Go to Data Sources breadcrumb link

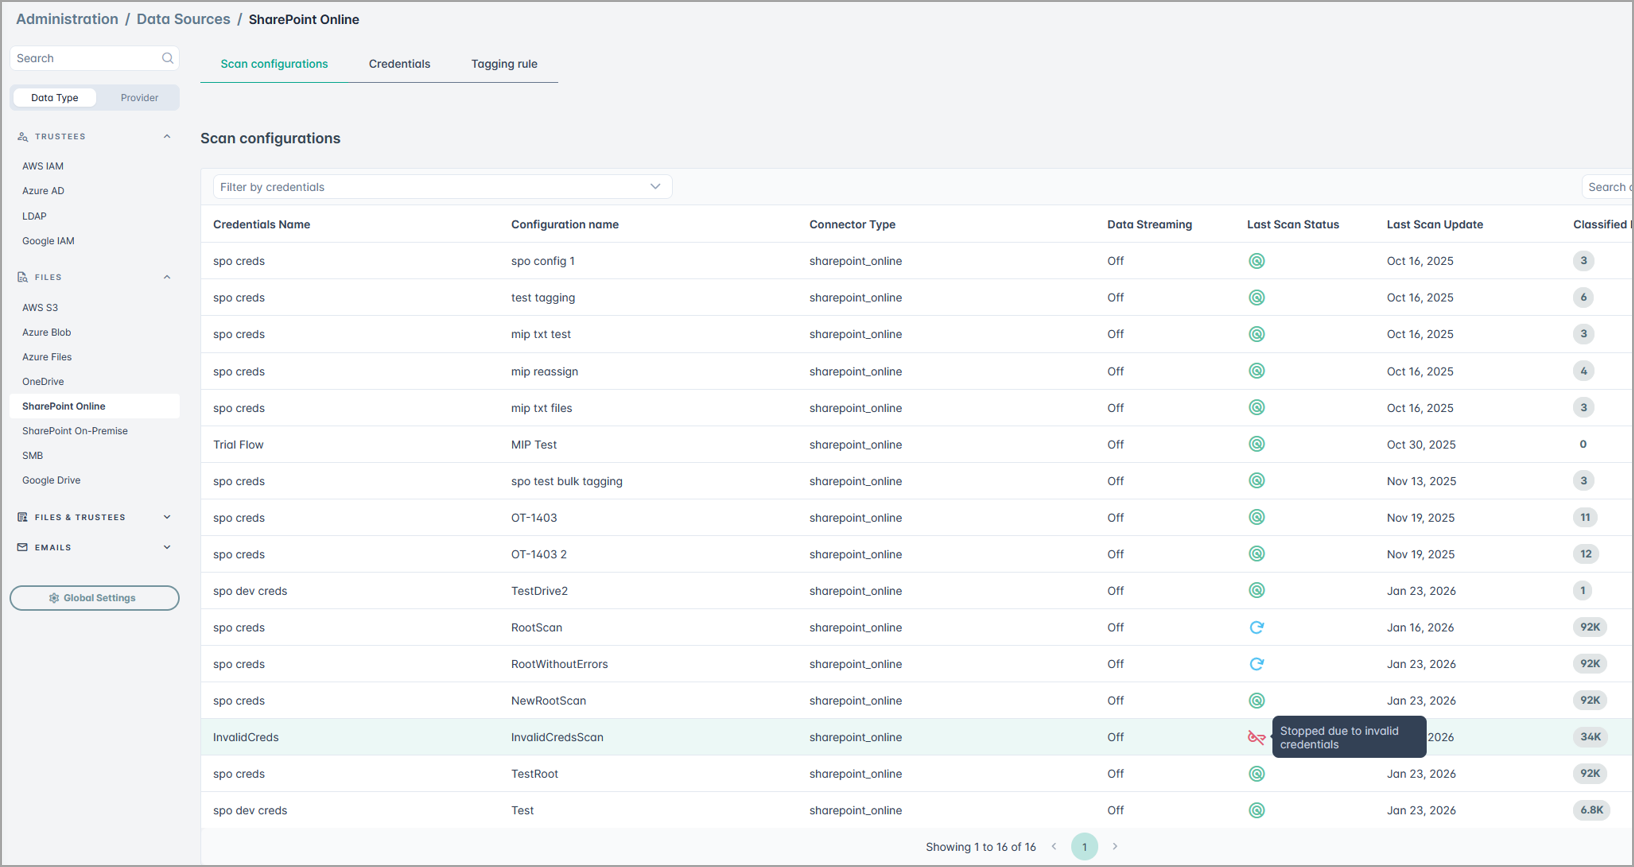click(x=183, y=19)
